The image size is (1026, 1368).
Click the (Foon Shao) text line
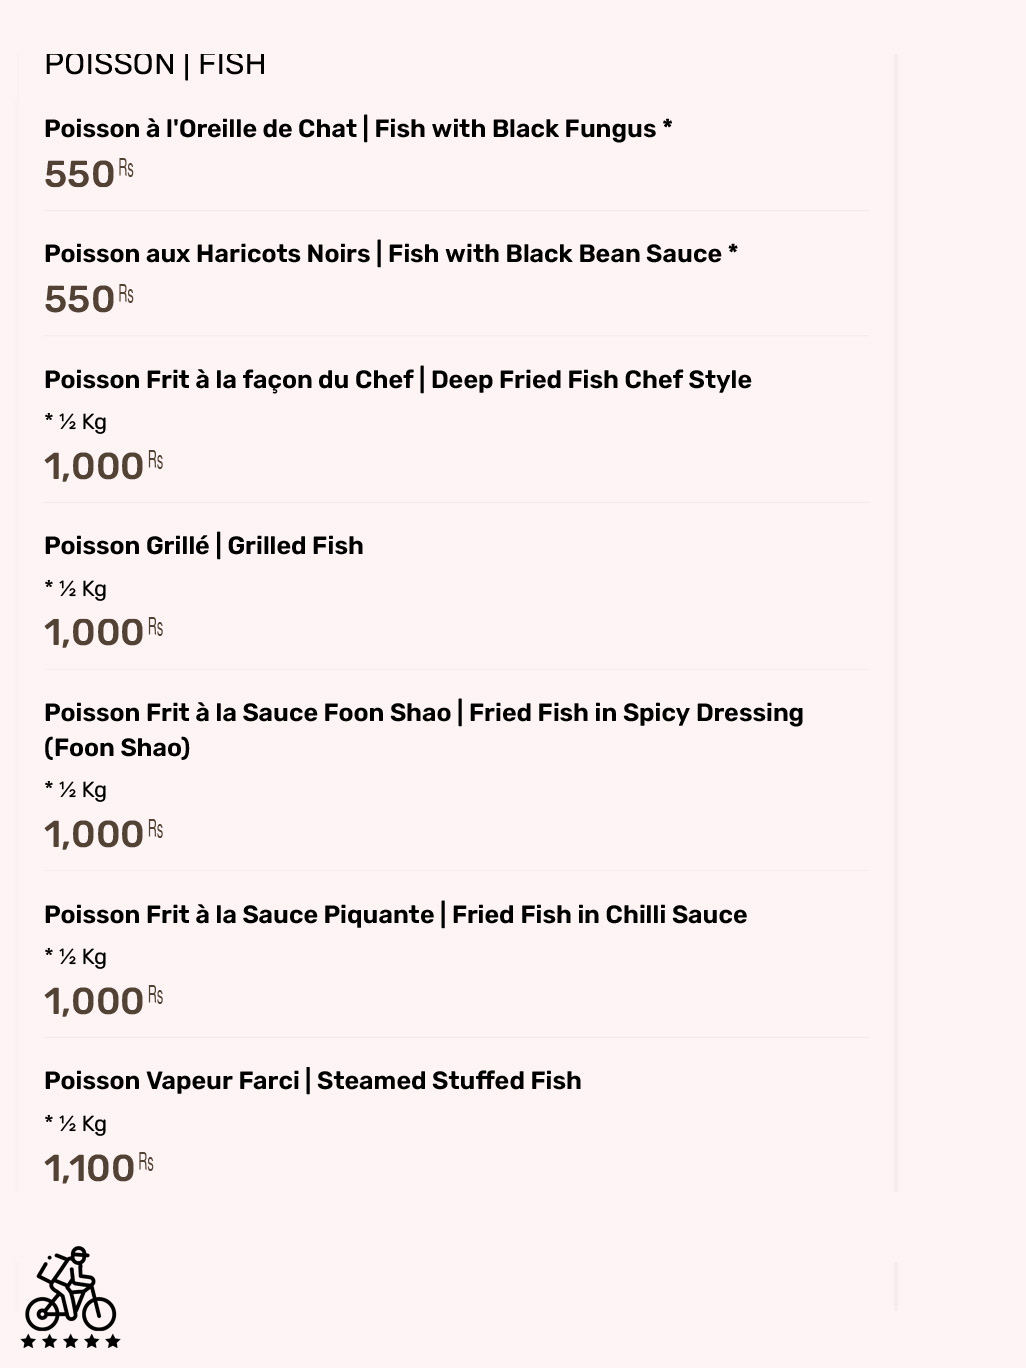pos(117,748)
